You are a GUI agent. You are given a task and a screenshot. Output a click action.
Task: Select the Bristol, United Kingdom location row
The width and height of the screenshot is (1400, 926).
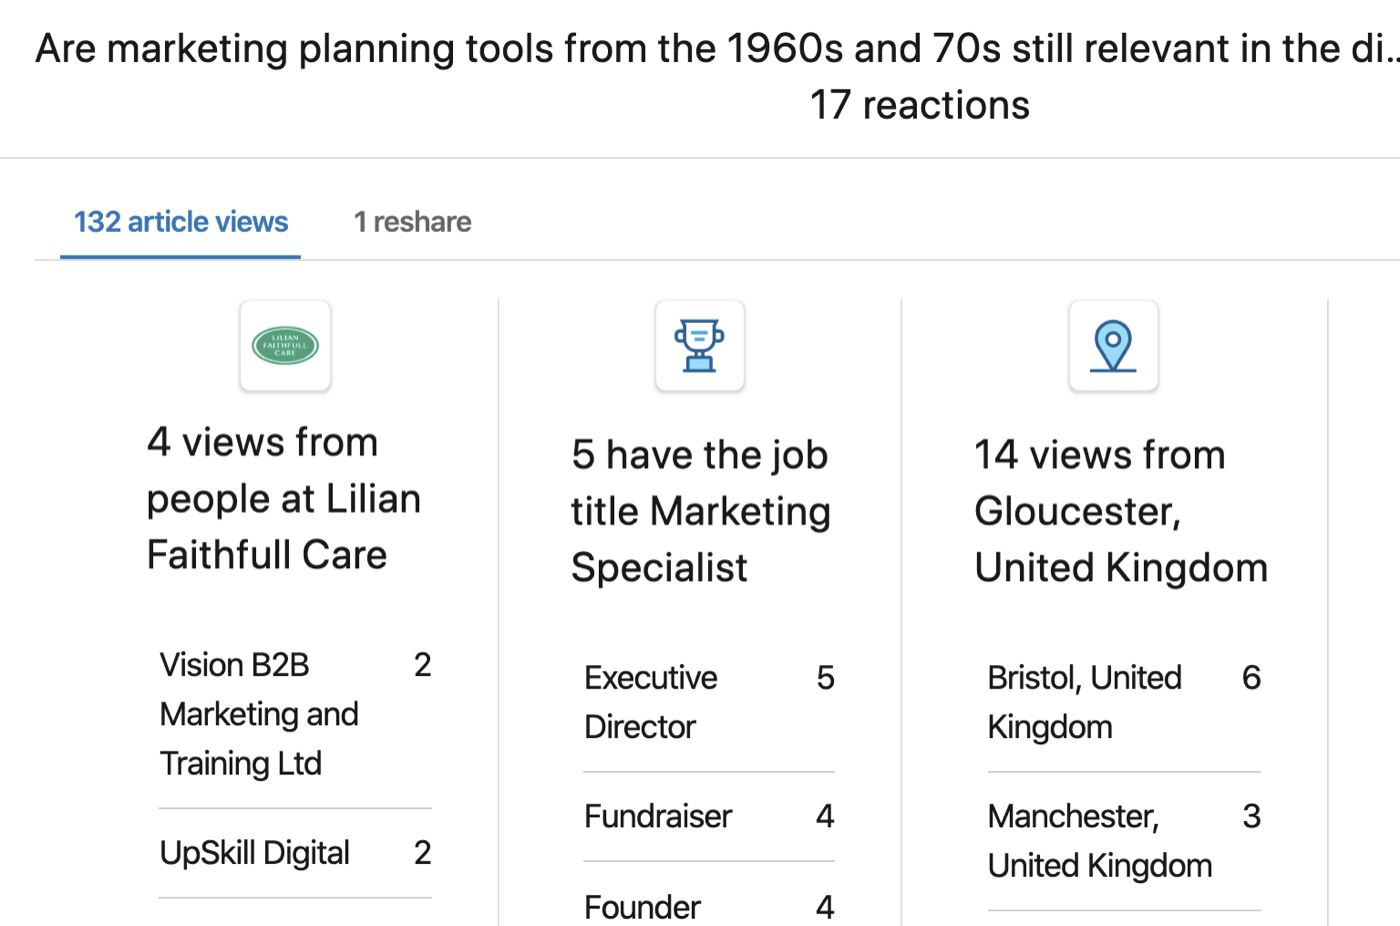[x=1124, y=702]
